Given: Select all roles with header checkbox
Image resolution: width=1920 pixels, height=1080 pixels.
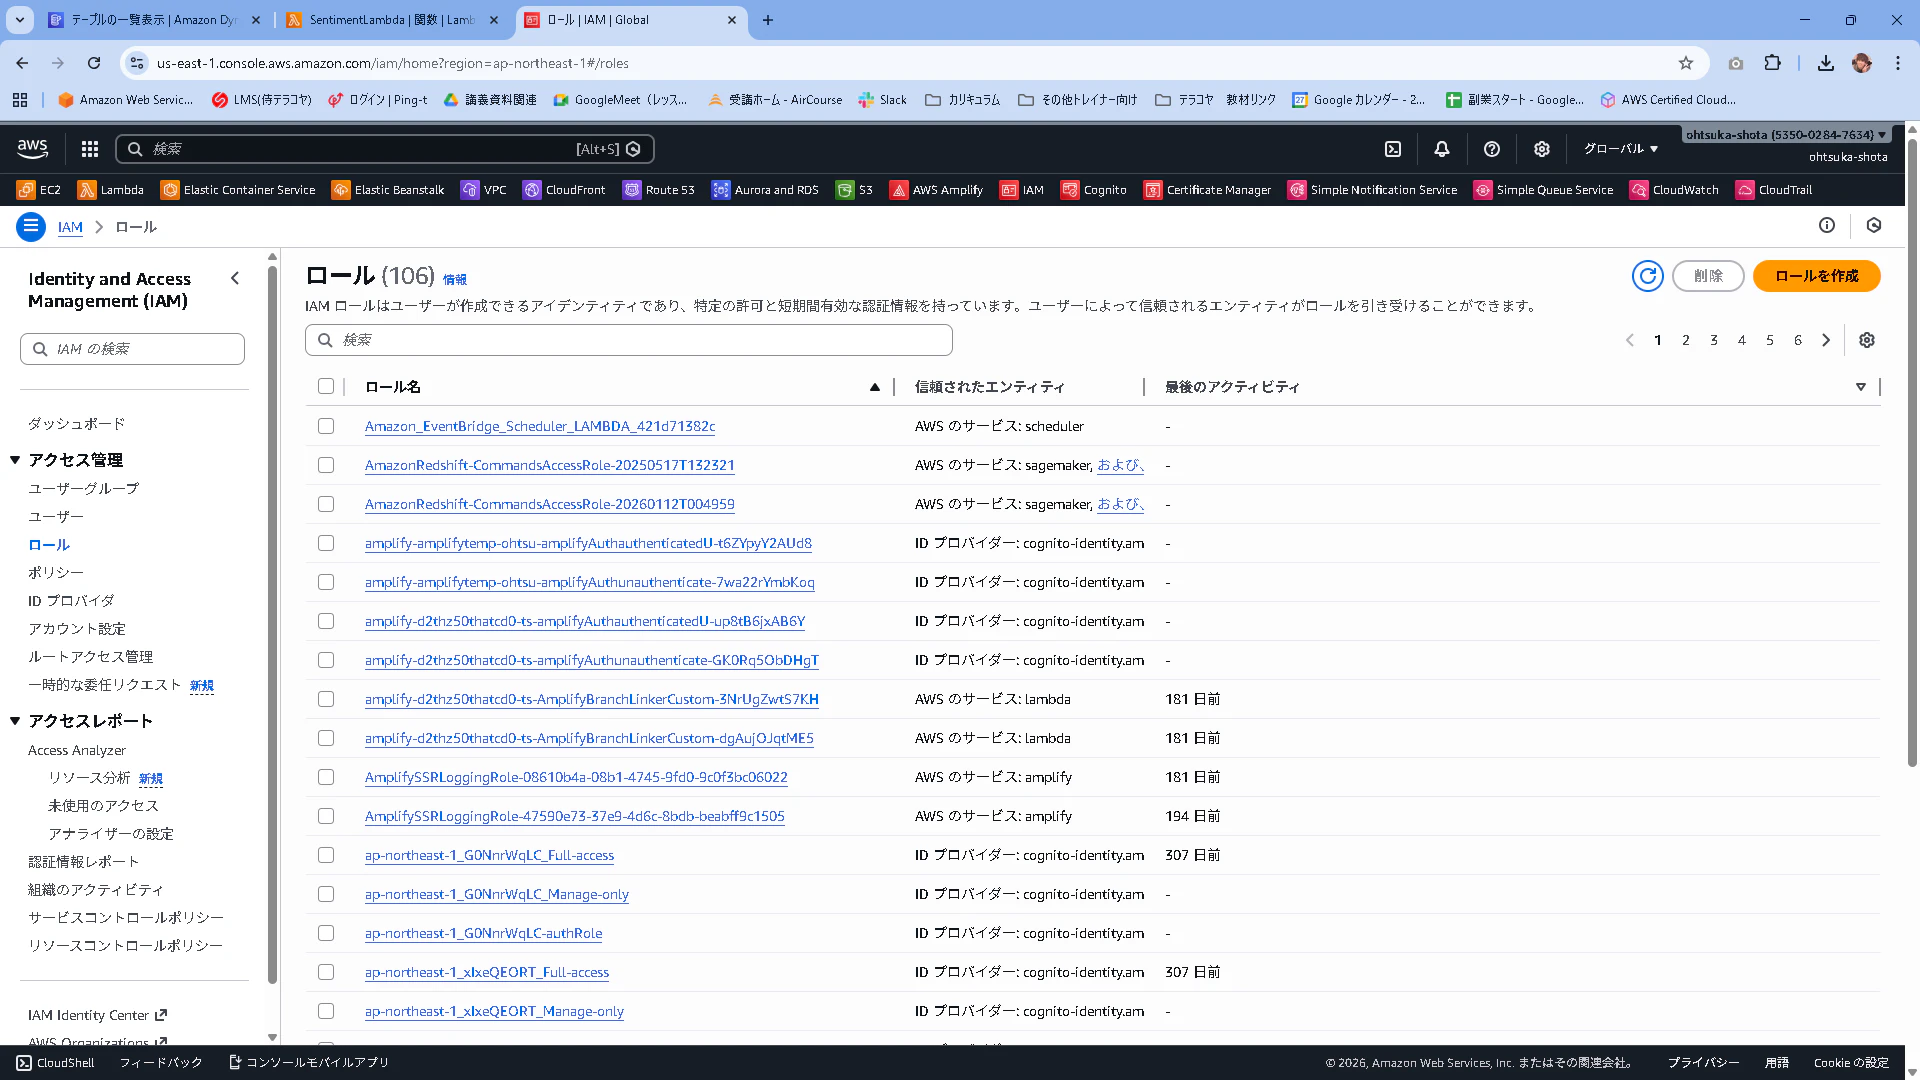Looking at the screenshot, I should (x=326, y=386).
